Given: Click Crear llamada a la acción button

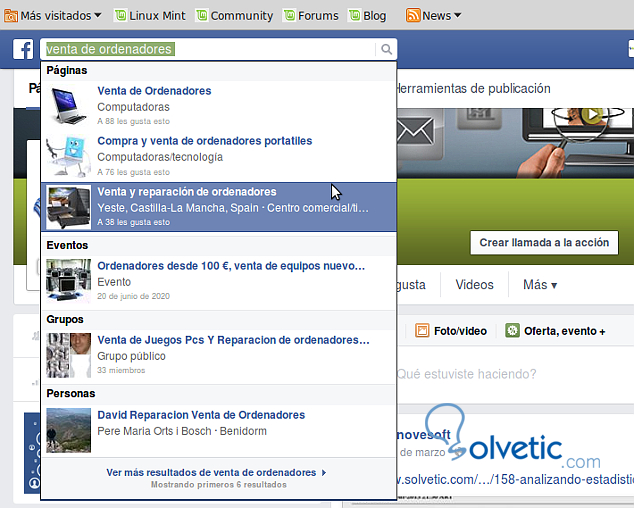Looking at the screenshot, I should 544,243.
